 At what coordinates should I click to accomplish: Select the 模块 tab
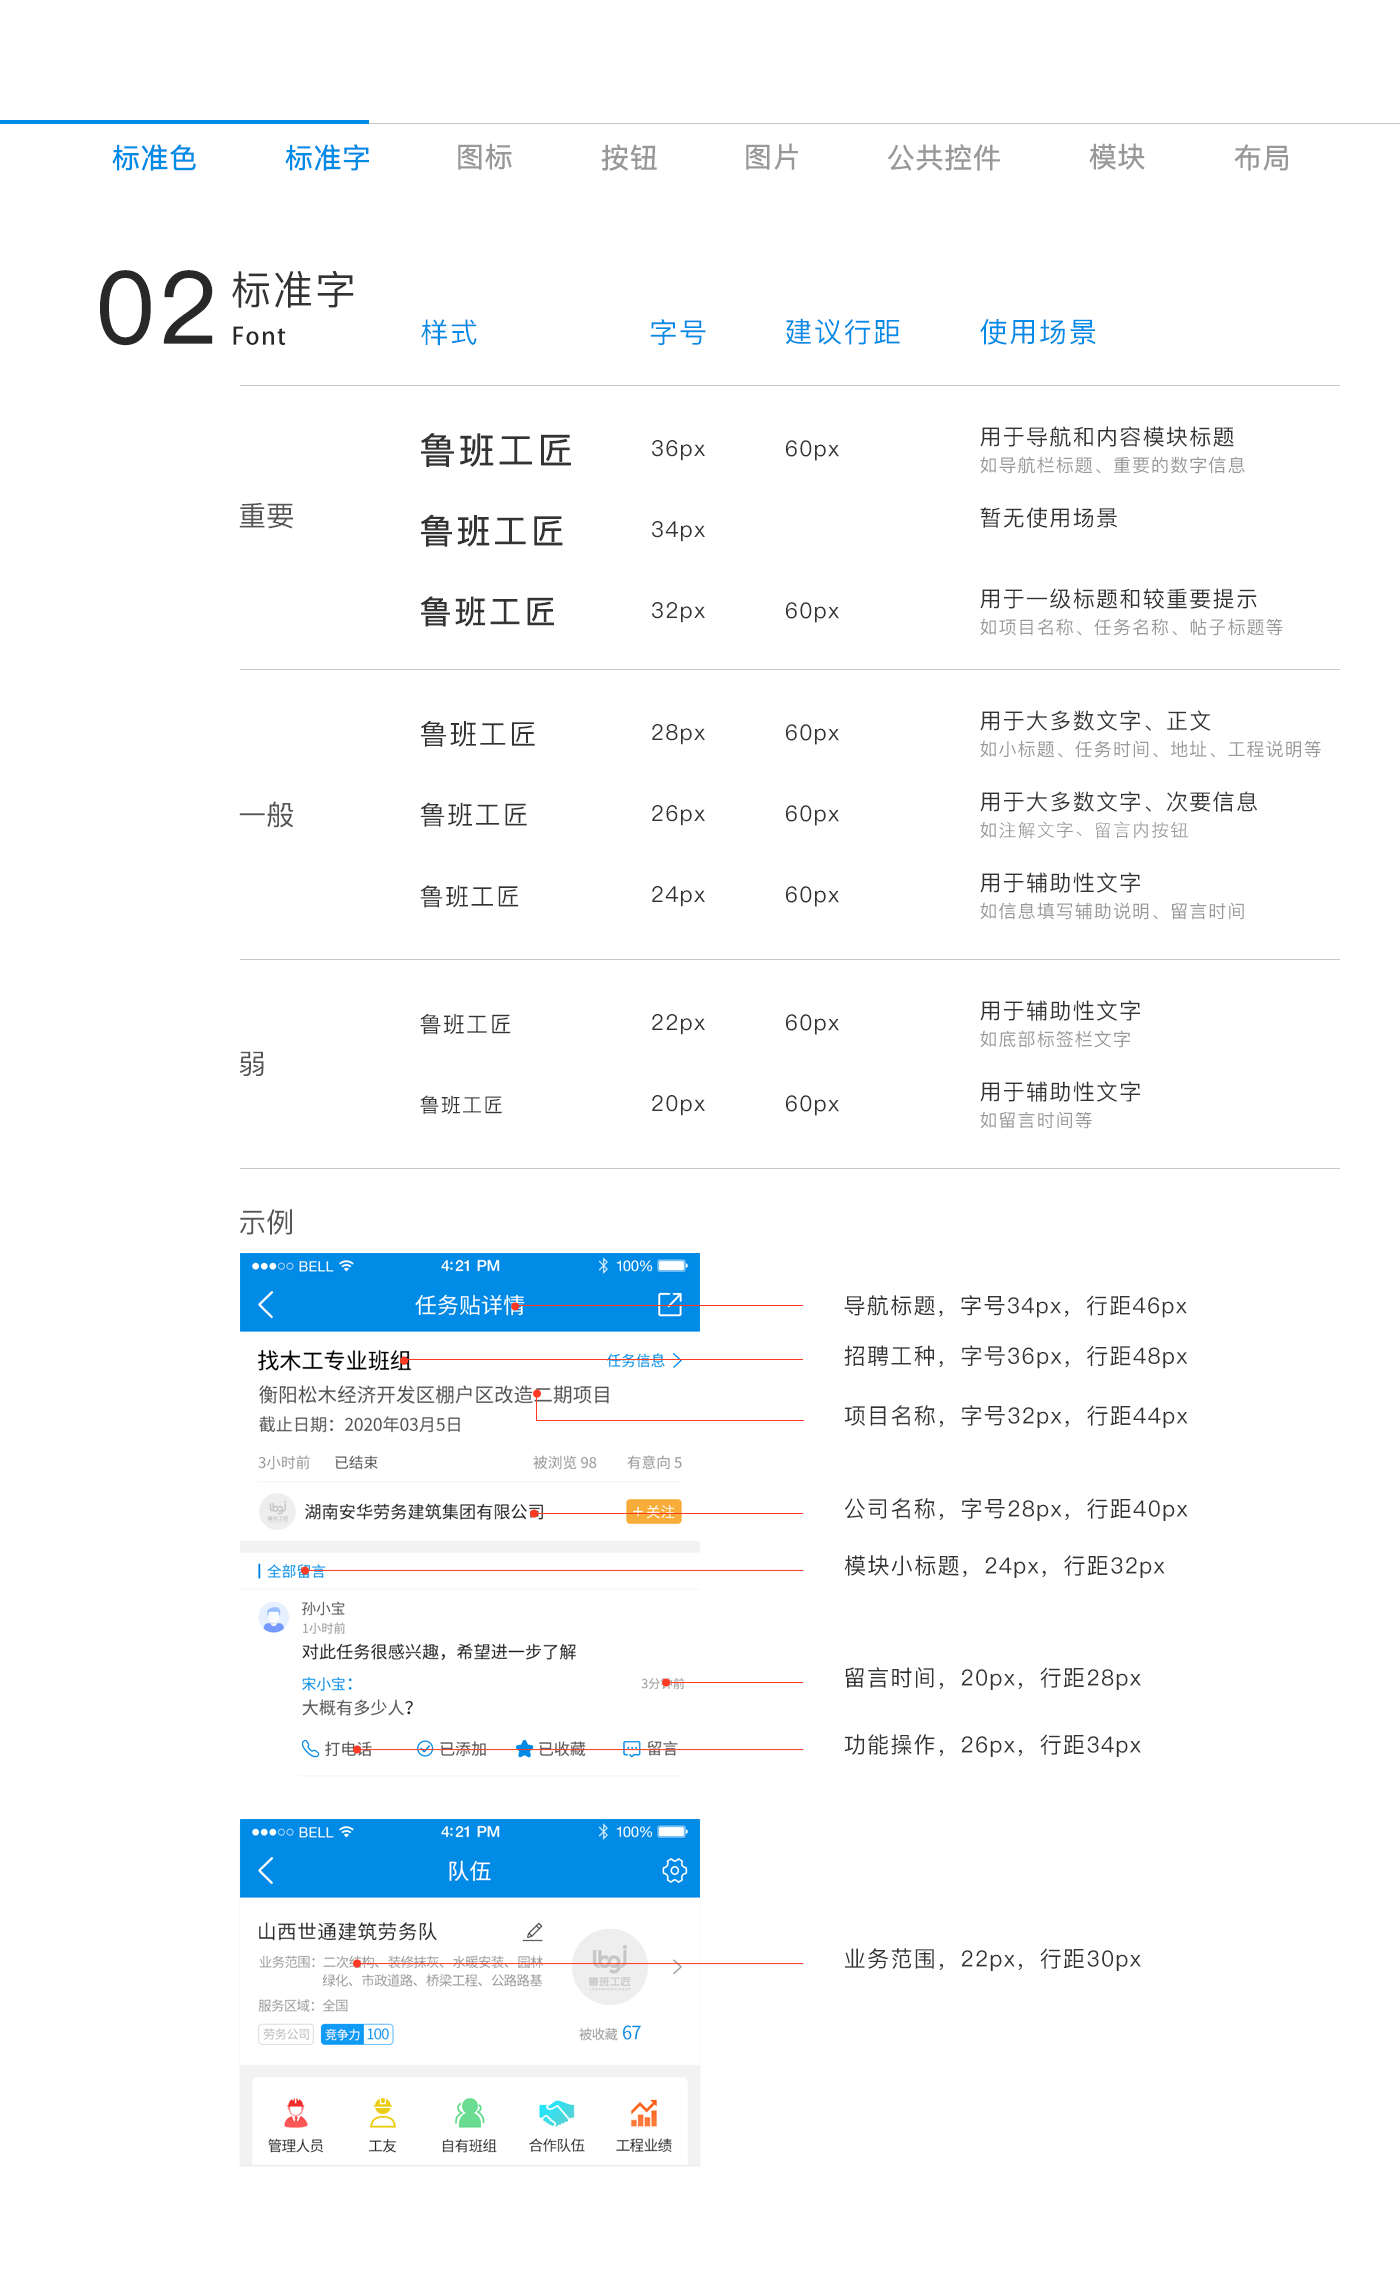pos(1117,158)
